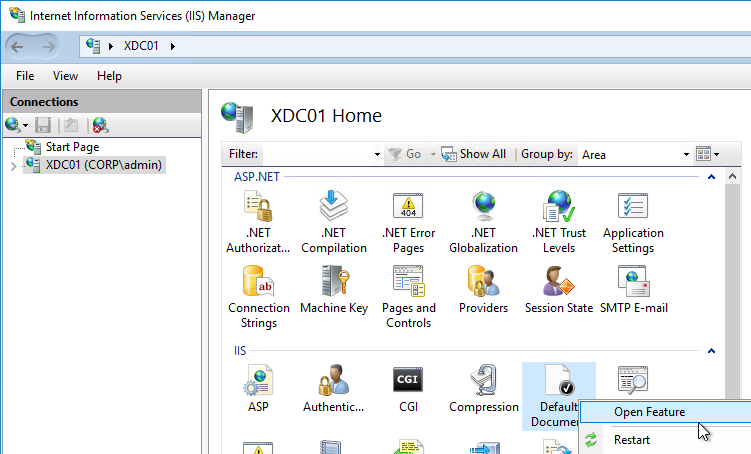
Task: Open the SMTP E-mail feature
Action: click(x=633, y=290)
